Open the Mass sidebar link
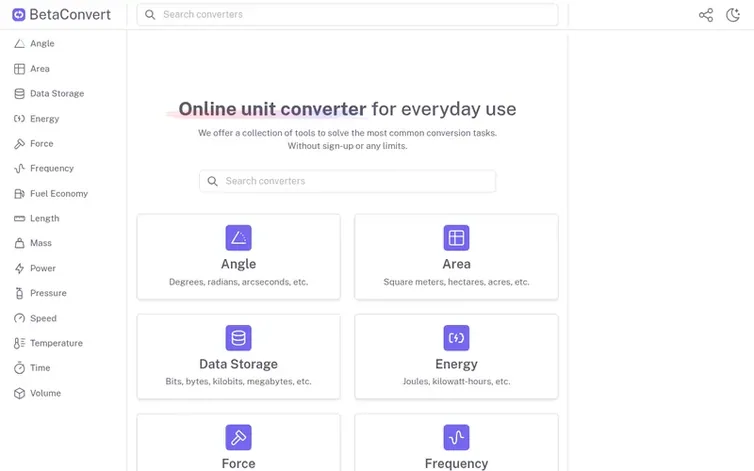This screenshot has height=471, width=754. tap(40, 243)
